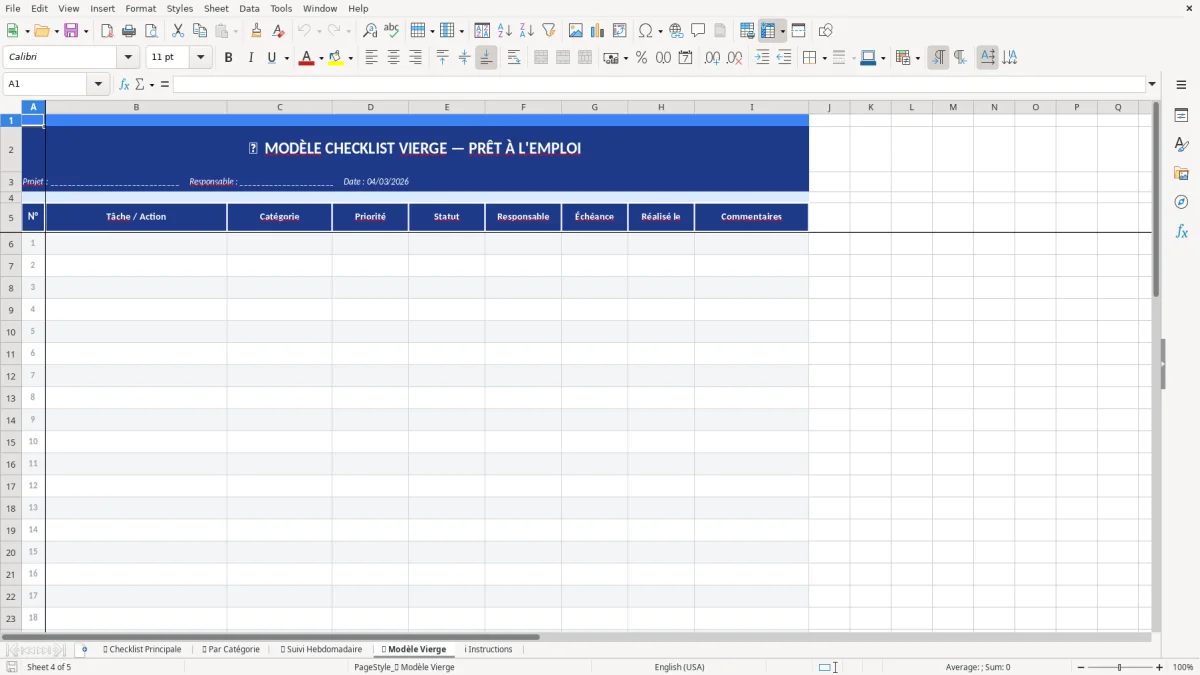Toggle Left-To-Right text direction

[938, 58]
